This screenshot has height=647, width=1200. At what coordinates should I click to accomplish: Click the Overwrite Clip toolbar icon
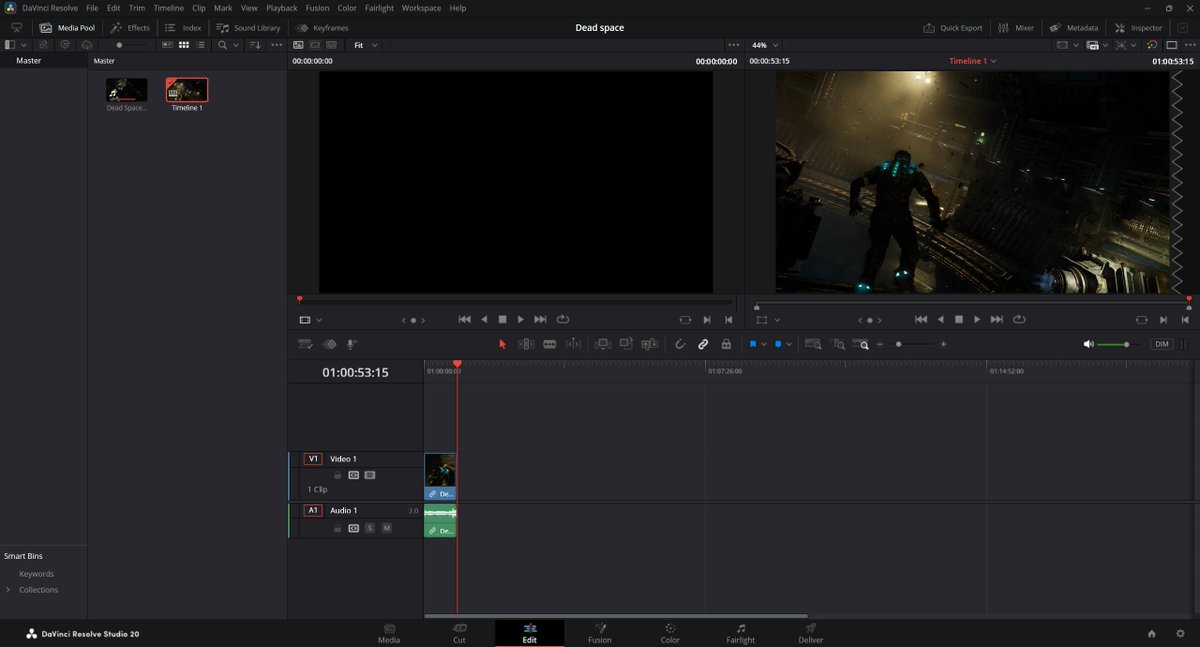[626, 344]
